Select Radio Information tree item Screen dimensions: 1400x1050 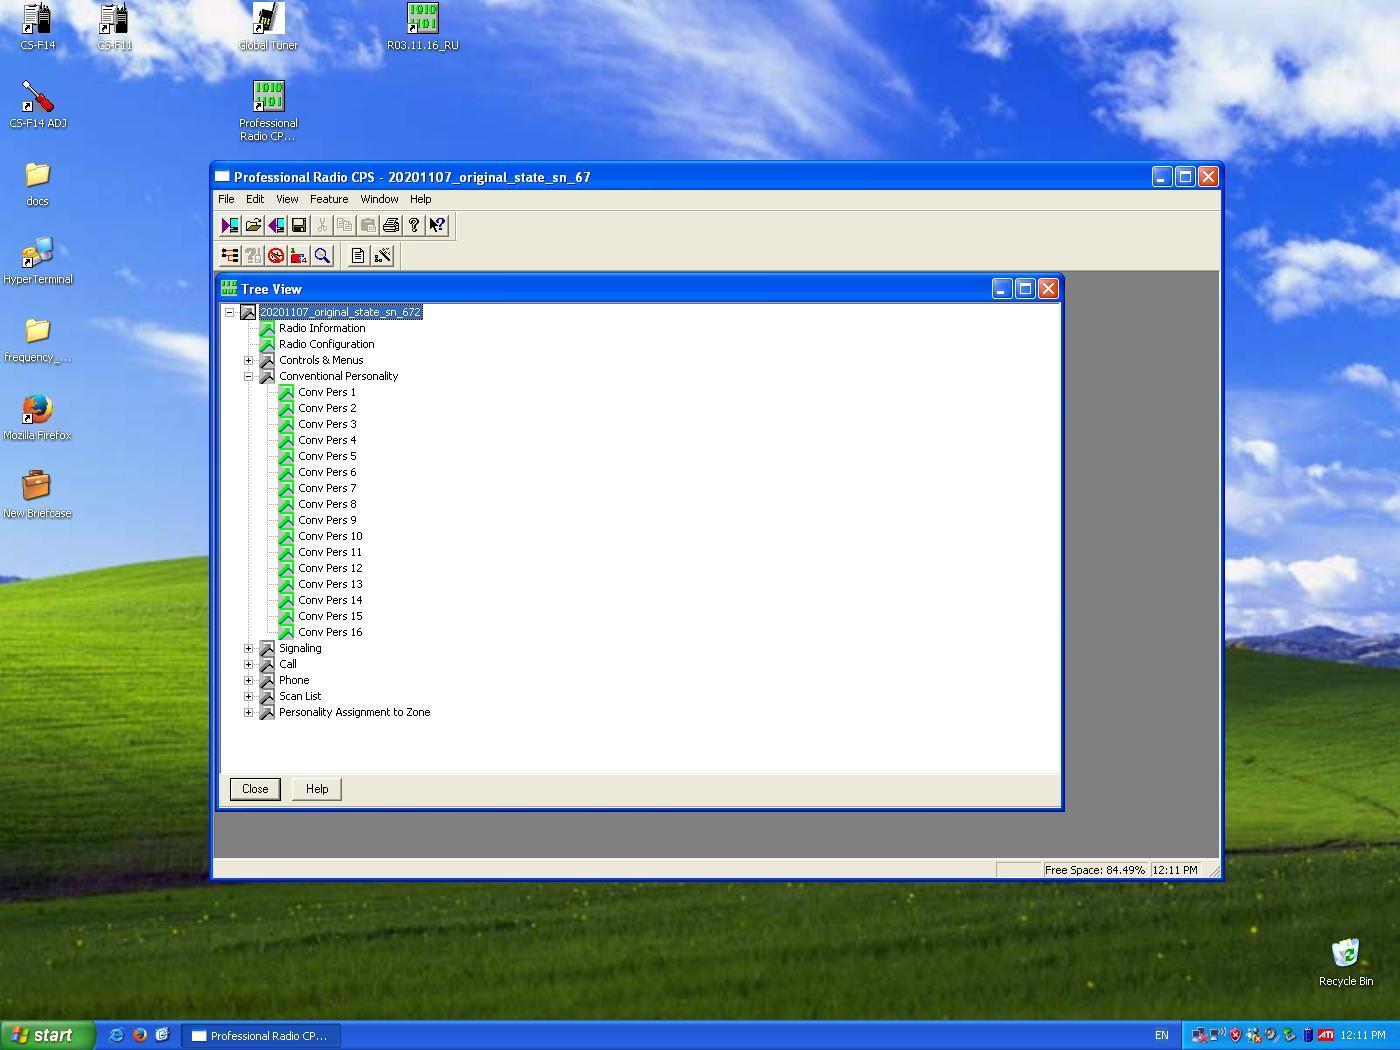(x=322, y=328)
